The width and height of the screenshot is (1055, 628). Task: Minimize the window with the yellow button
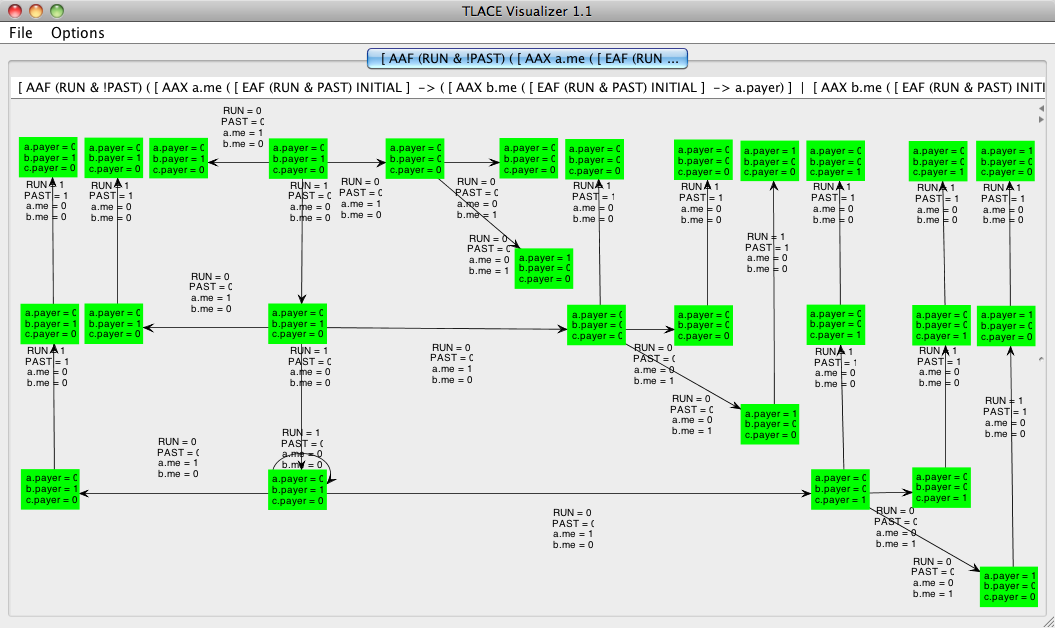pos(35,11)
